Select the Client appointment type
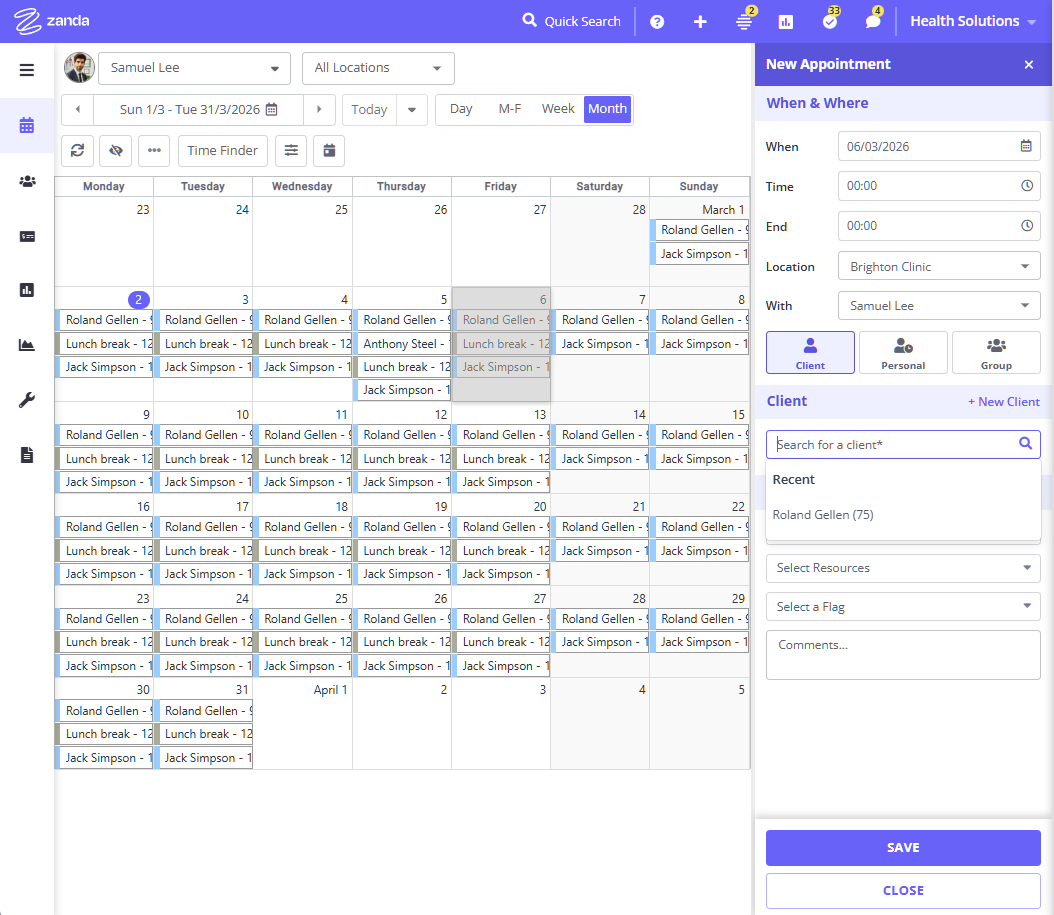1054x915 pixels. pyautogui.click(x=810, y=353)
